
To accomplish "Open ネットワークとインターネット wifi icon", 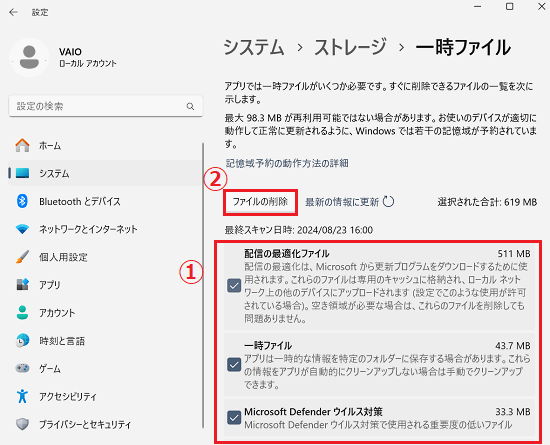I will pos(22,229).
